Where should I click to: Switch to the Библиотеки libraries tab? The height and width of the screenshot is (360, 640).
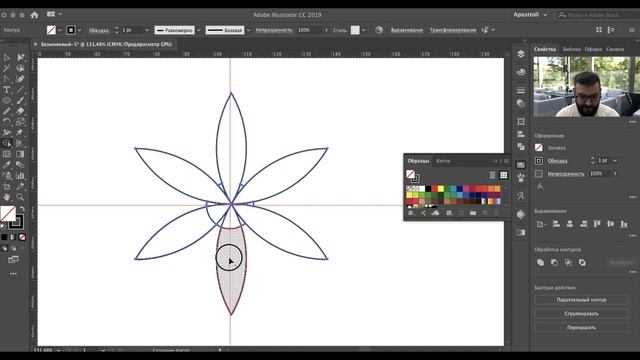pos(571,49)
